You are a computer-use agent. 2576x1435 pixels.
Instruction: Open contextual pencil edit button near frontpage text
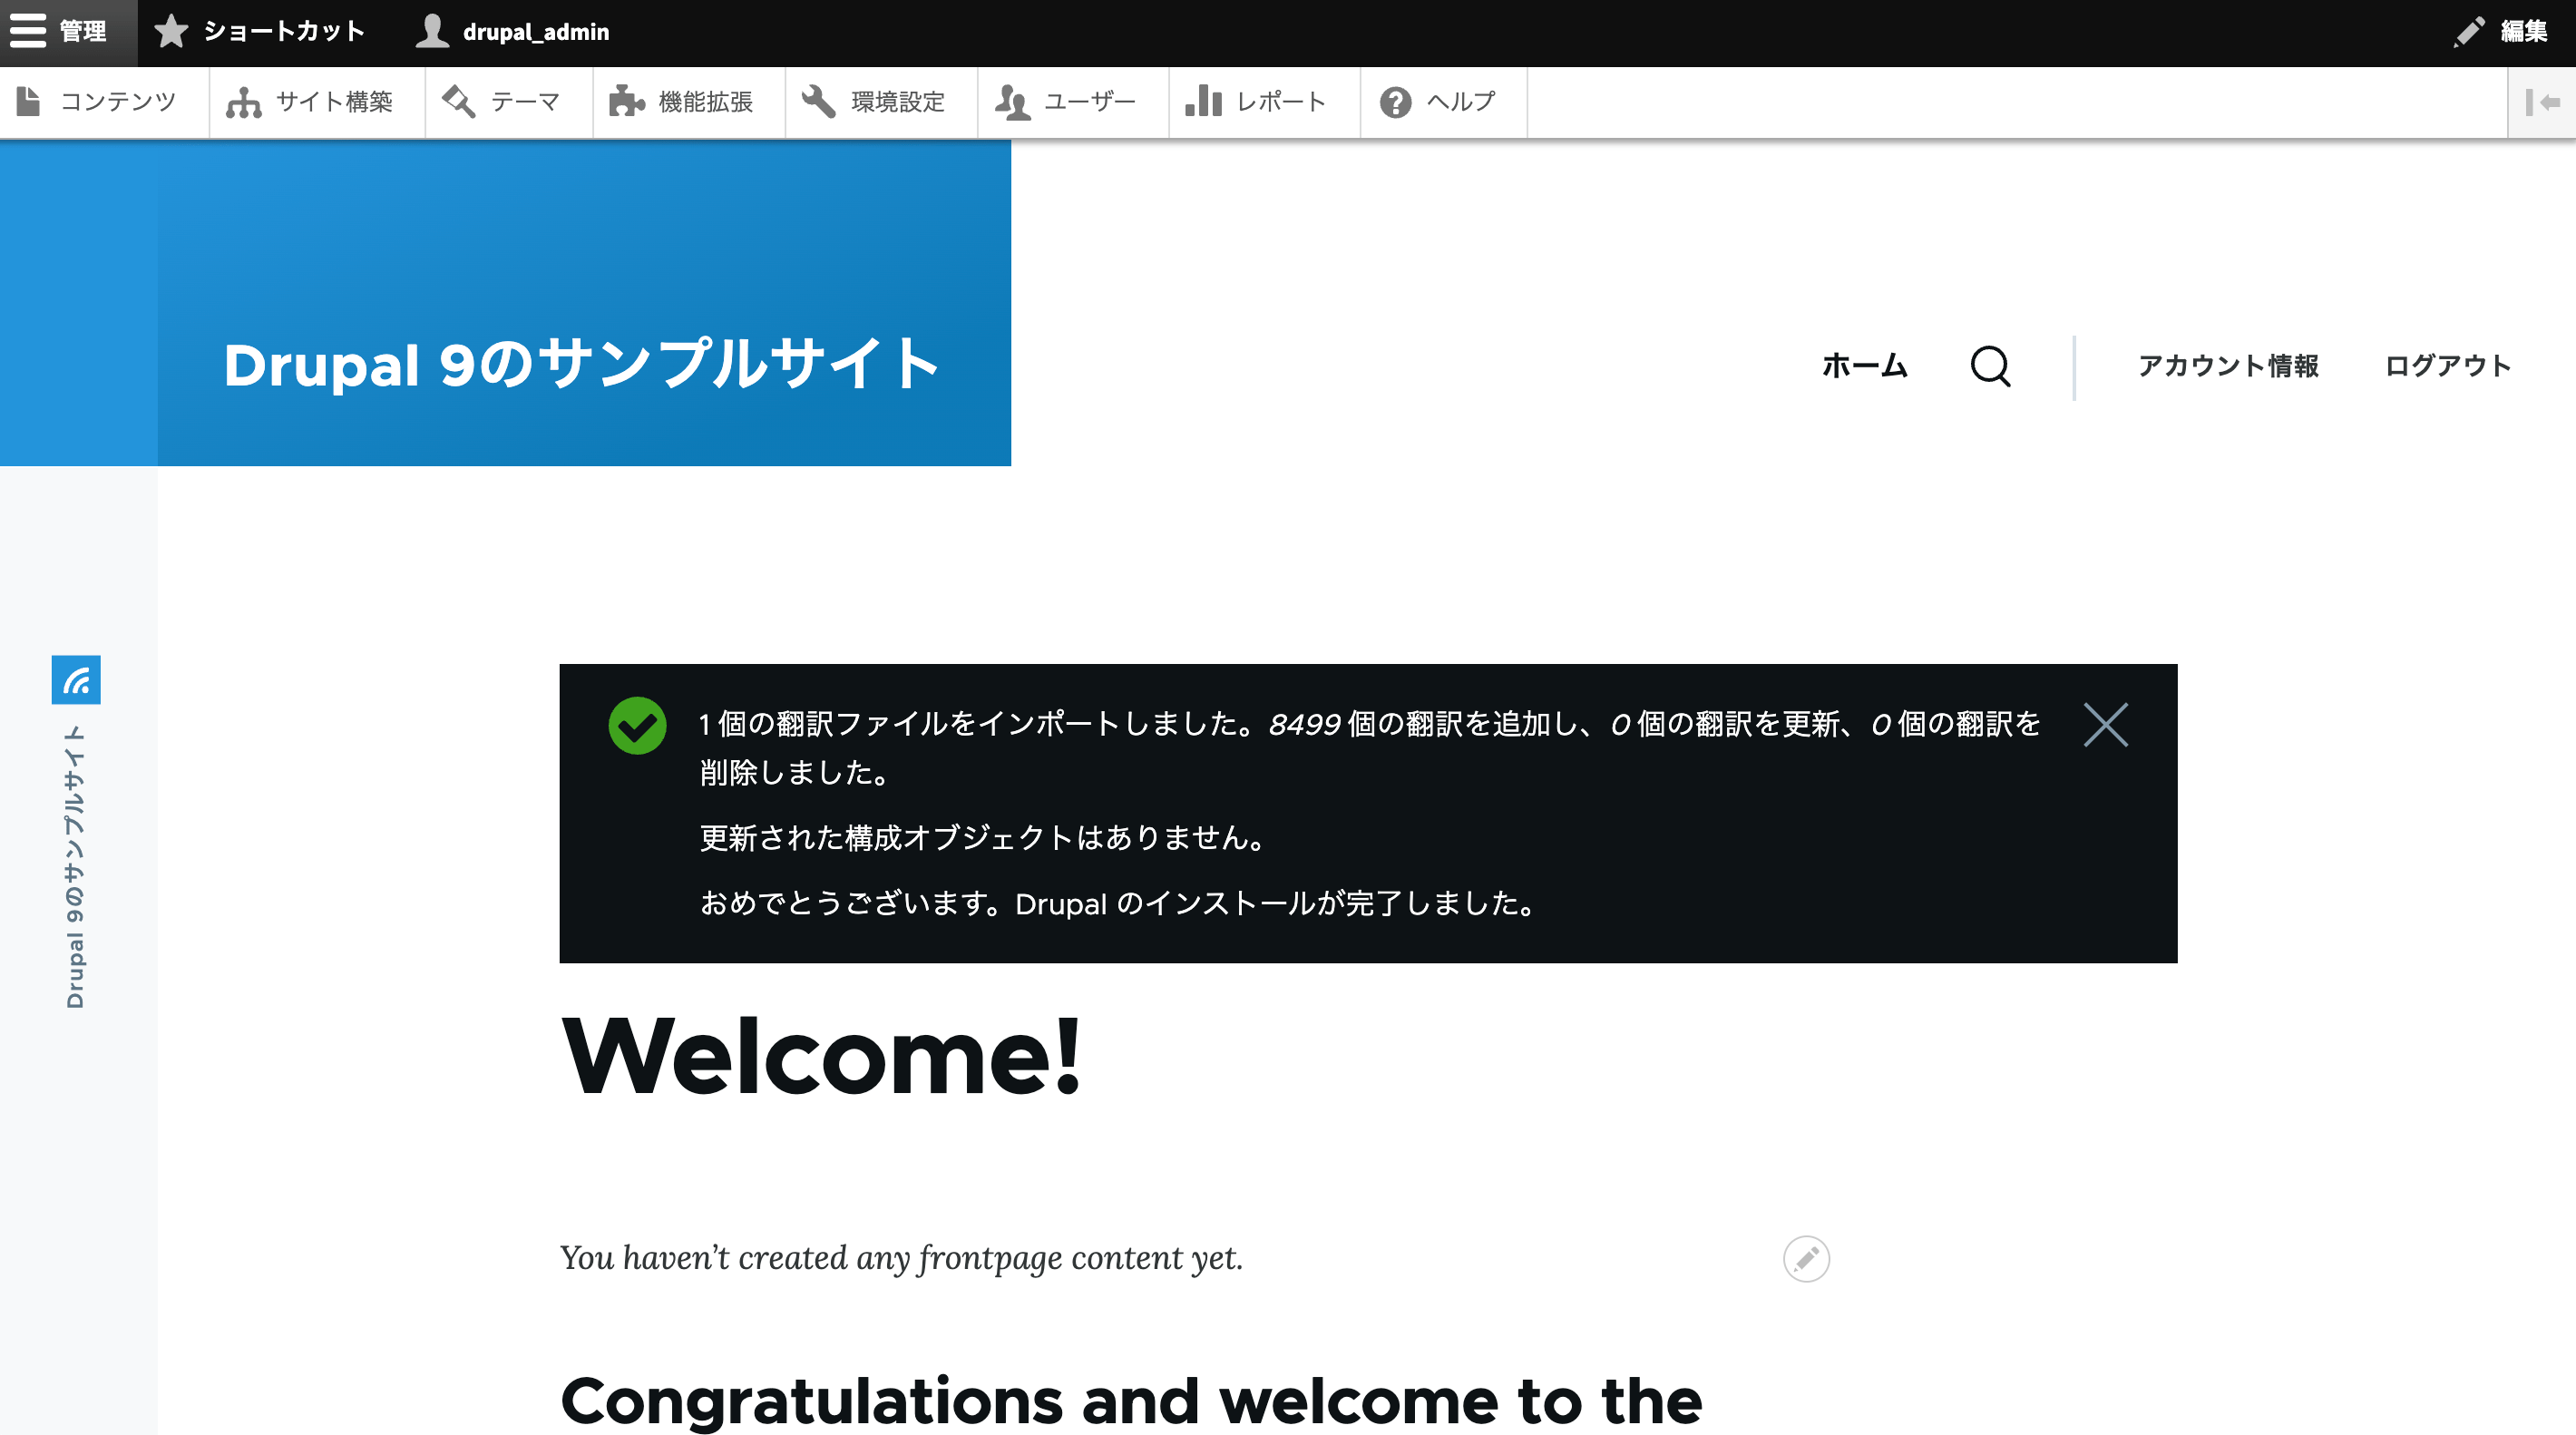1806,1259
